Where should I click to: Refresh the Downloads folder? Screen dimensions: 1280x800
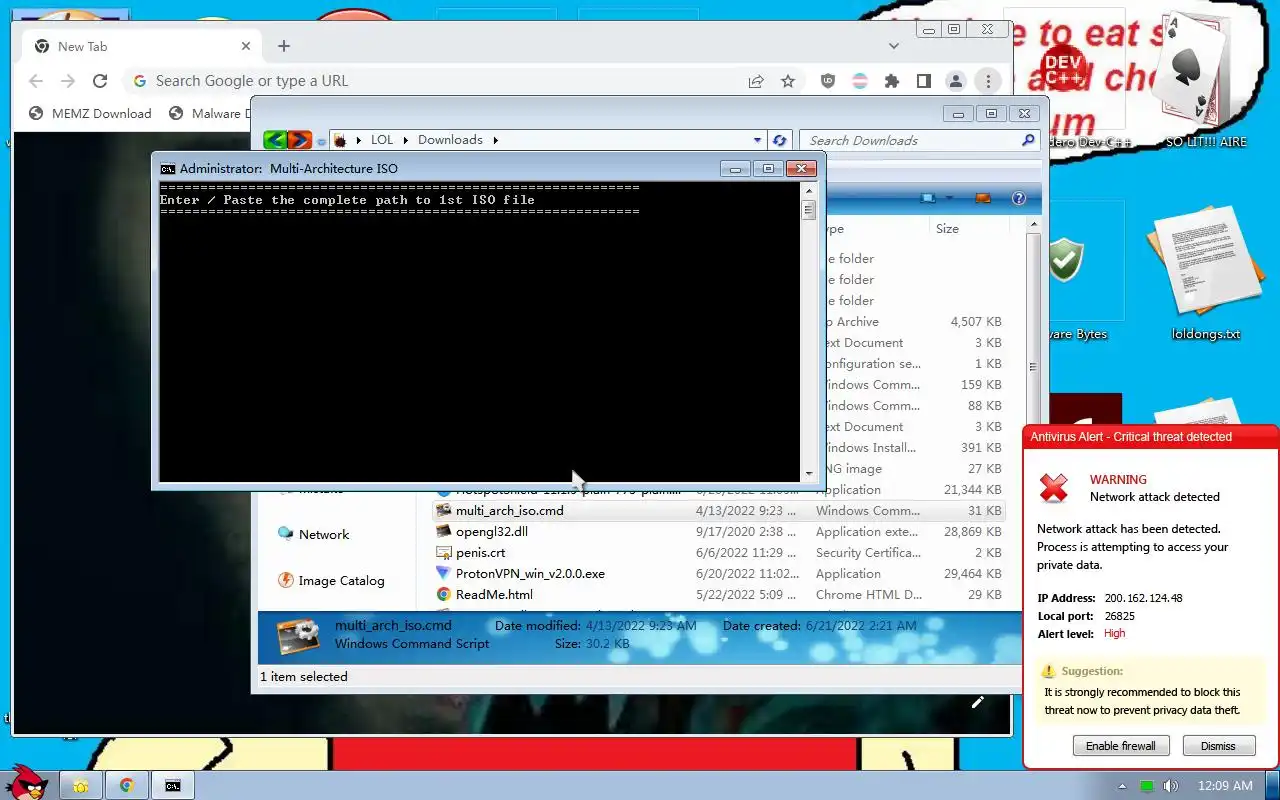coord(780,140)
